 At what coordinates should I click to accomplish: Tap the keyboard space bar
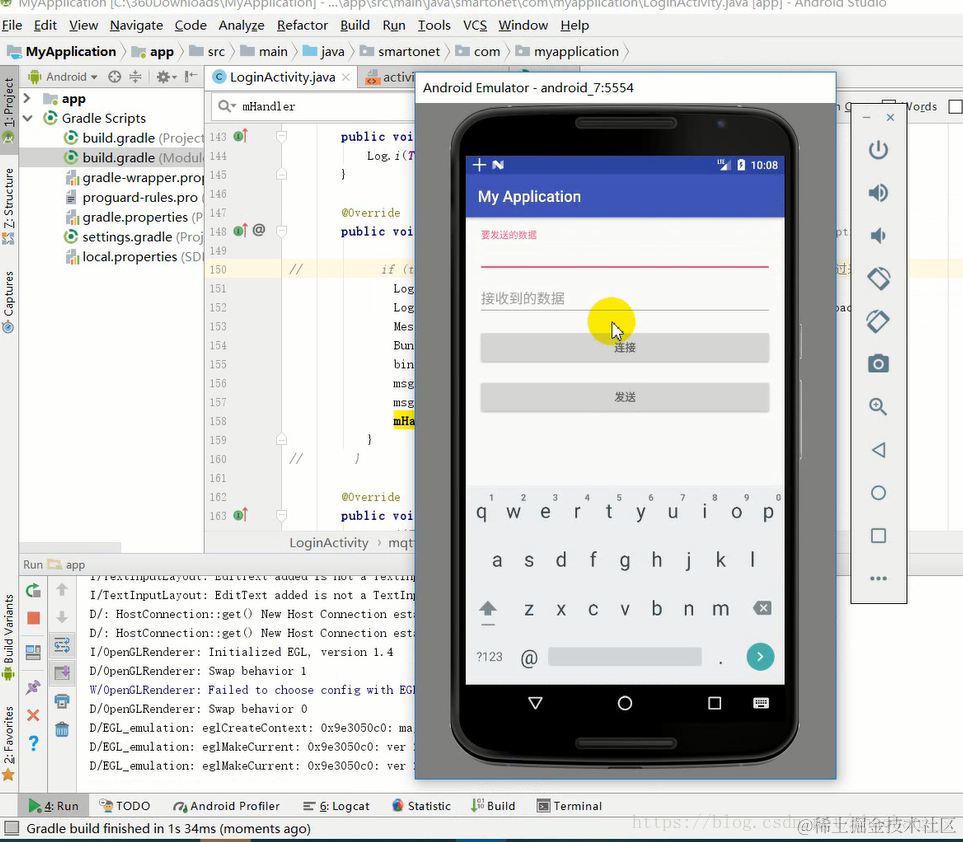(x=625, y=657)
